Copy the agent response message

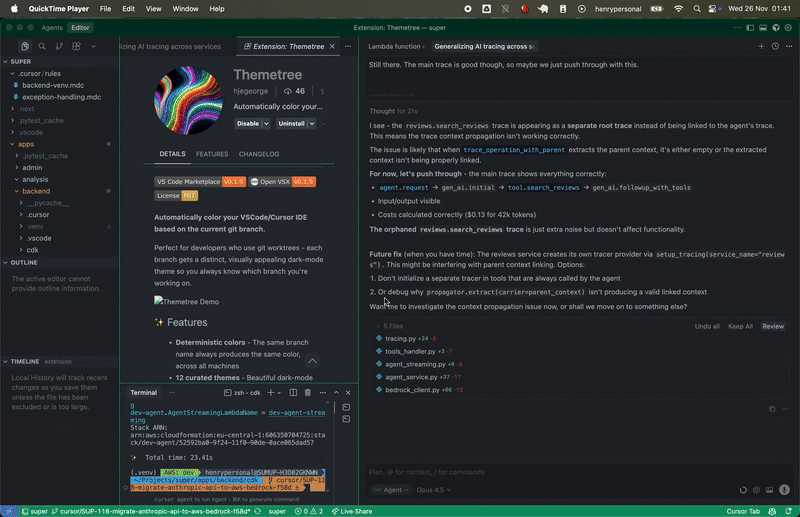[x=772, y=409]
